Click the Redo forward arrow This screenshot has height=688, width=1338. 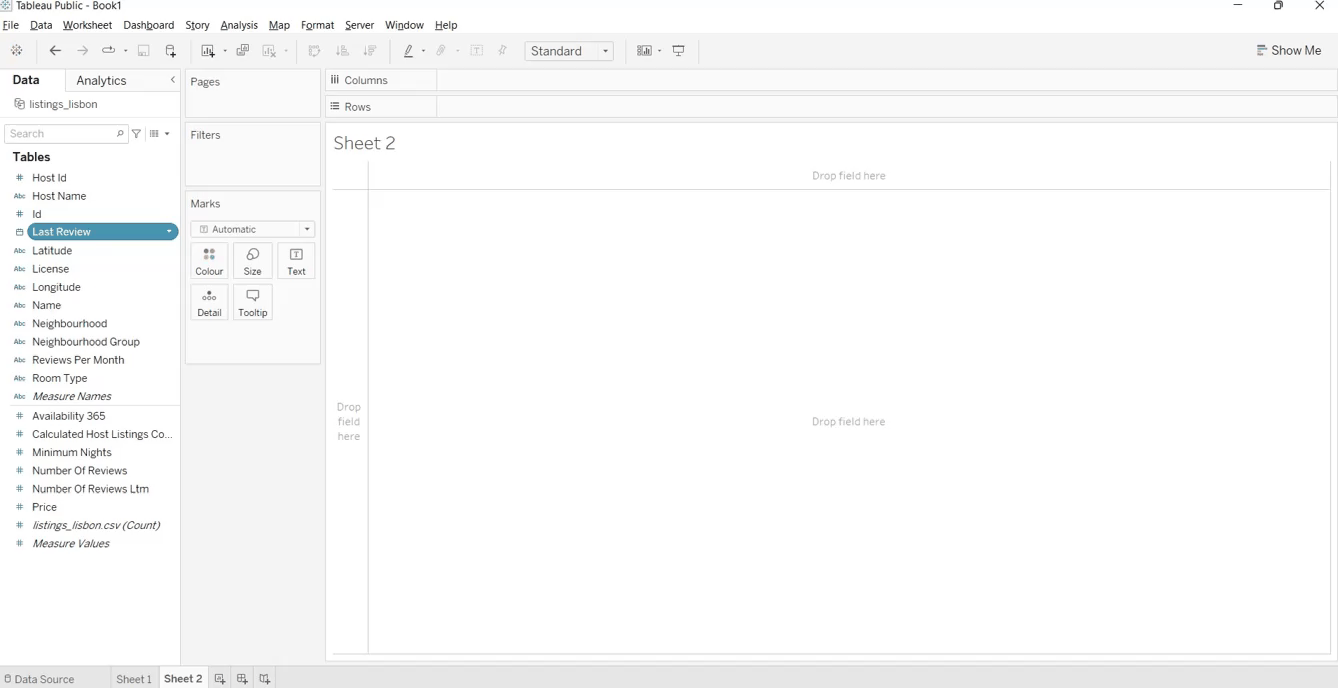[x=83, y=51]
